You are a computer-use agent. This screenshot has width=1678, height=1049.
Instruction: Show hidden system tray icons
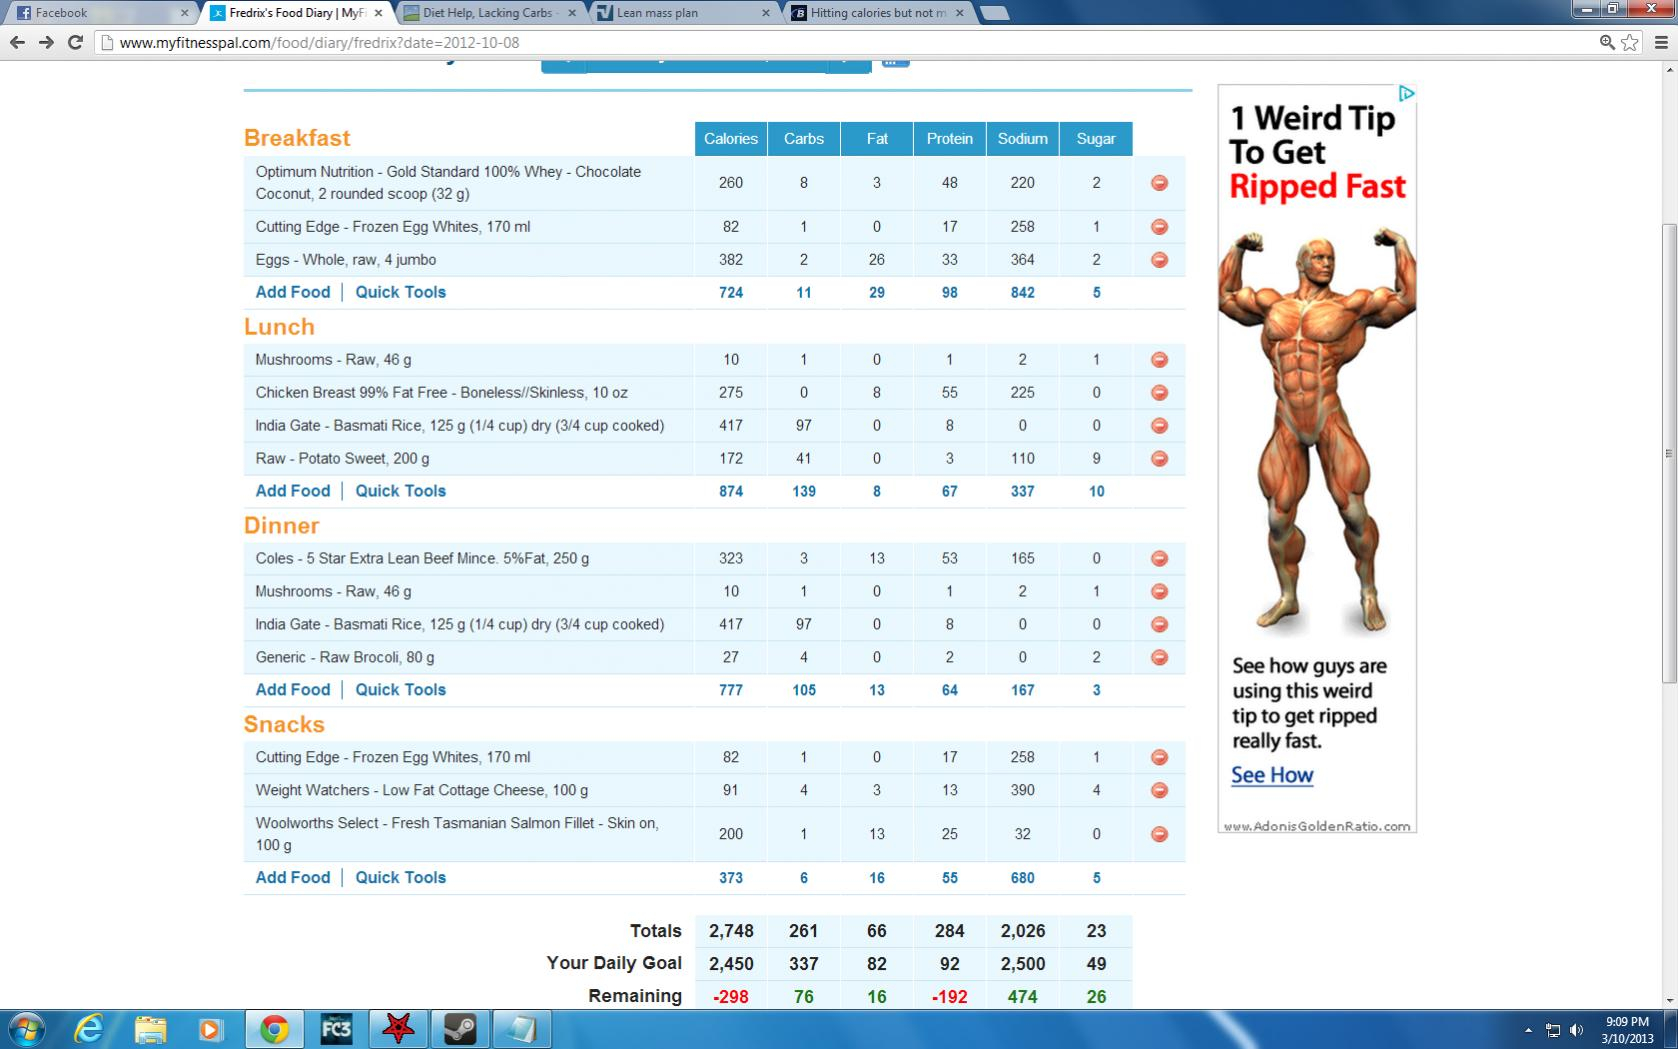[x=1528, y=1030]
